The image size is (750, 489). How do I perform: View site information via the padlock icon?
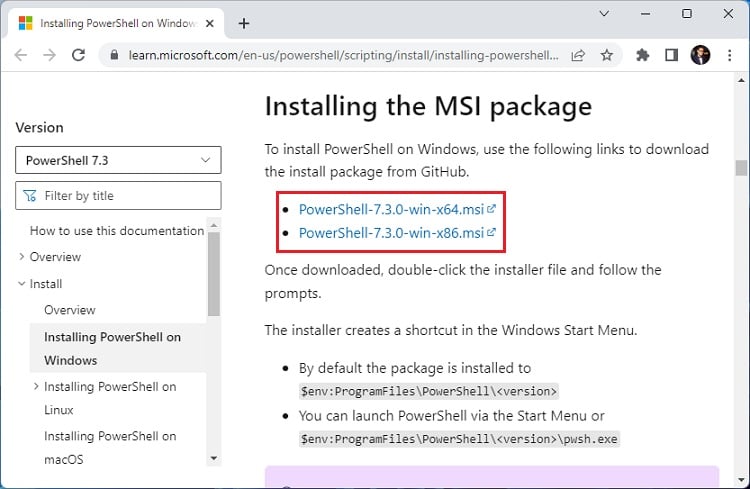pyautogui.click(x=114, y=56)
